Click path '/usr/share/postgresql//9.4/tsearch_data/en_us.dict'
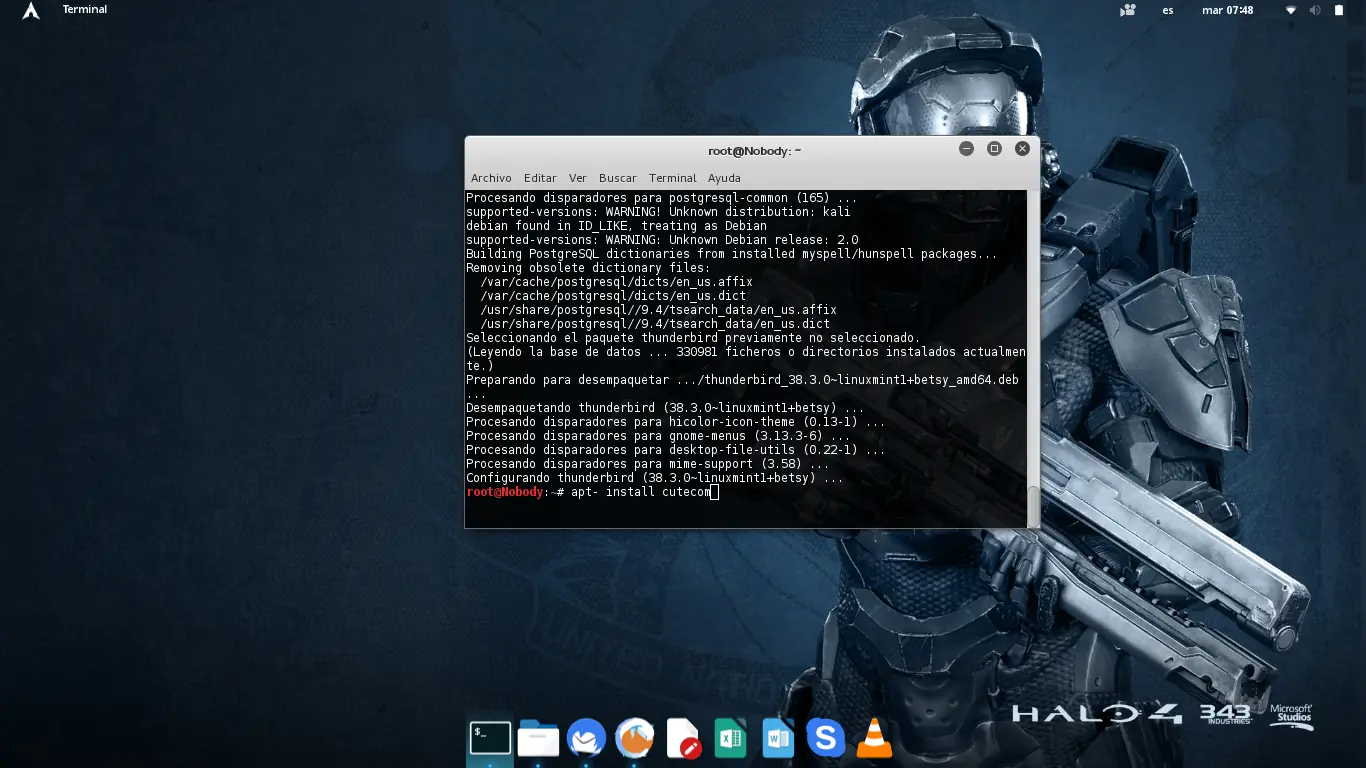 (655, 324)
